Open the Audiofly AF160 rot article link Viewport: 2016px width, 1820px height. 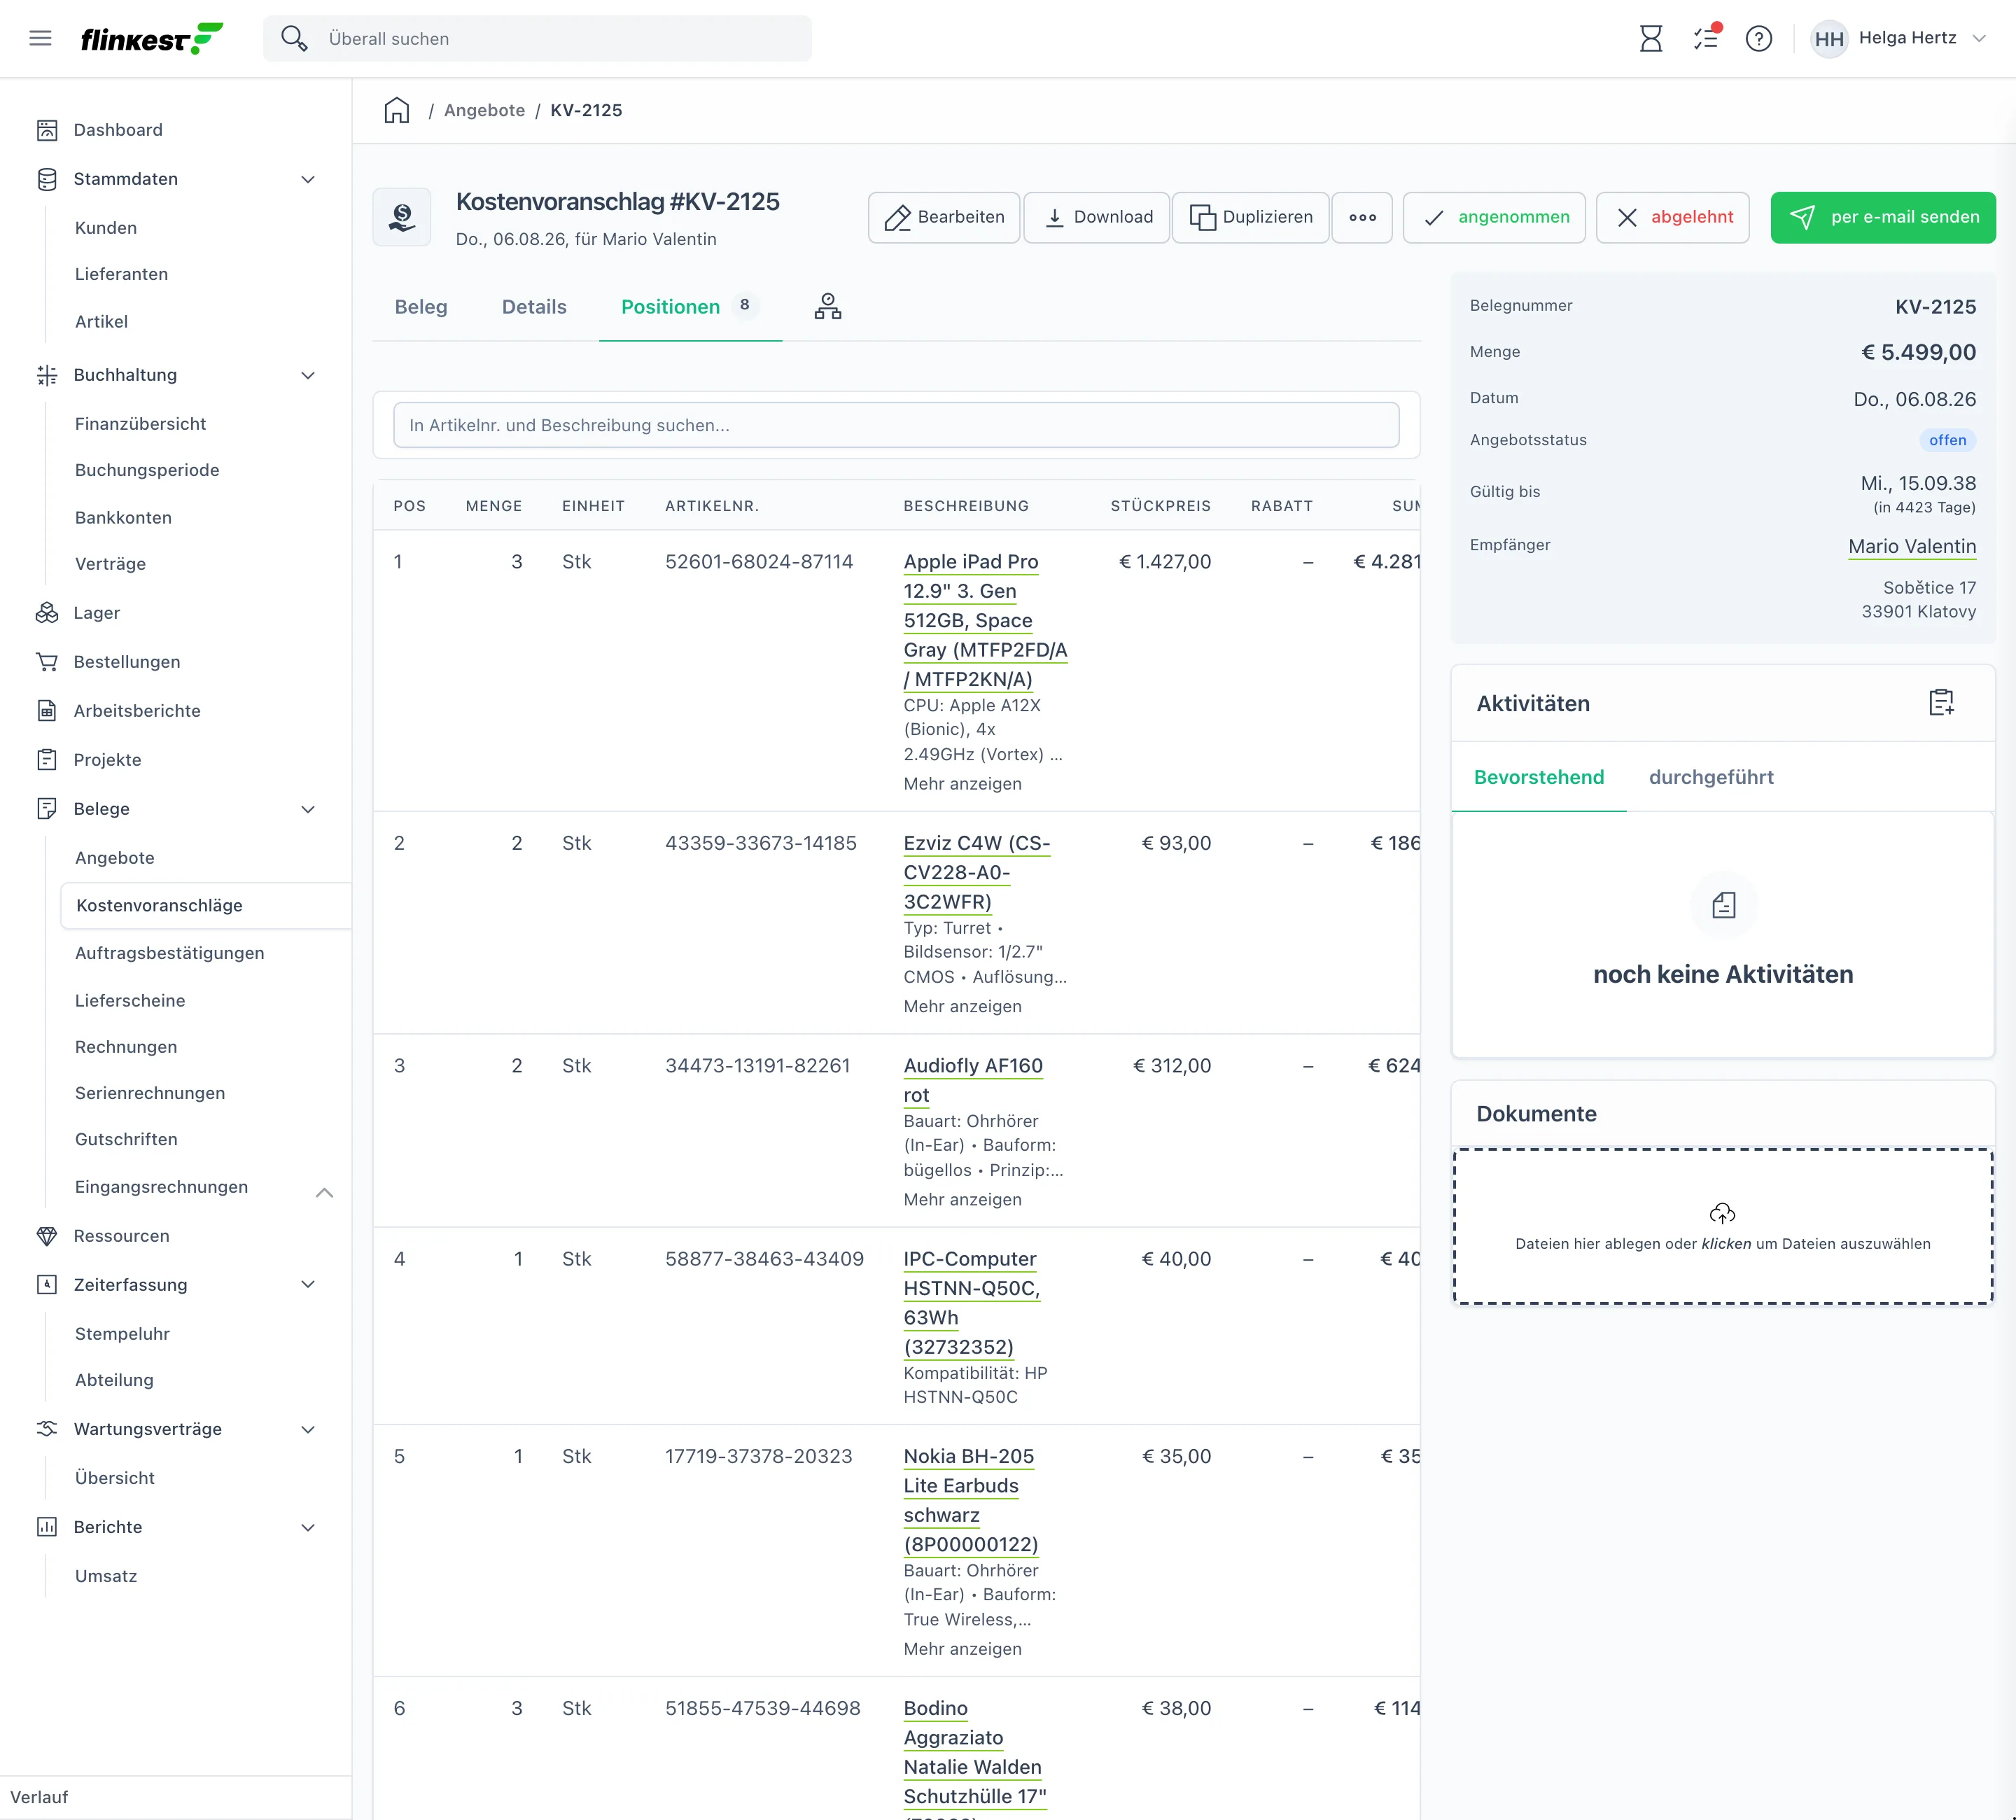point(973,1080)
